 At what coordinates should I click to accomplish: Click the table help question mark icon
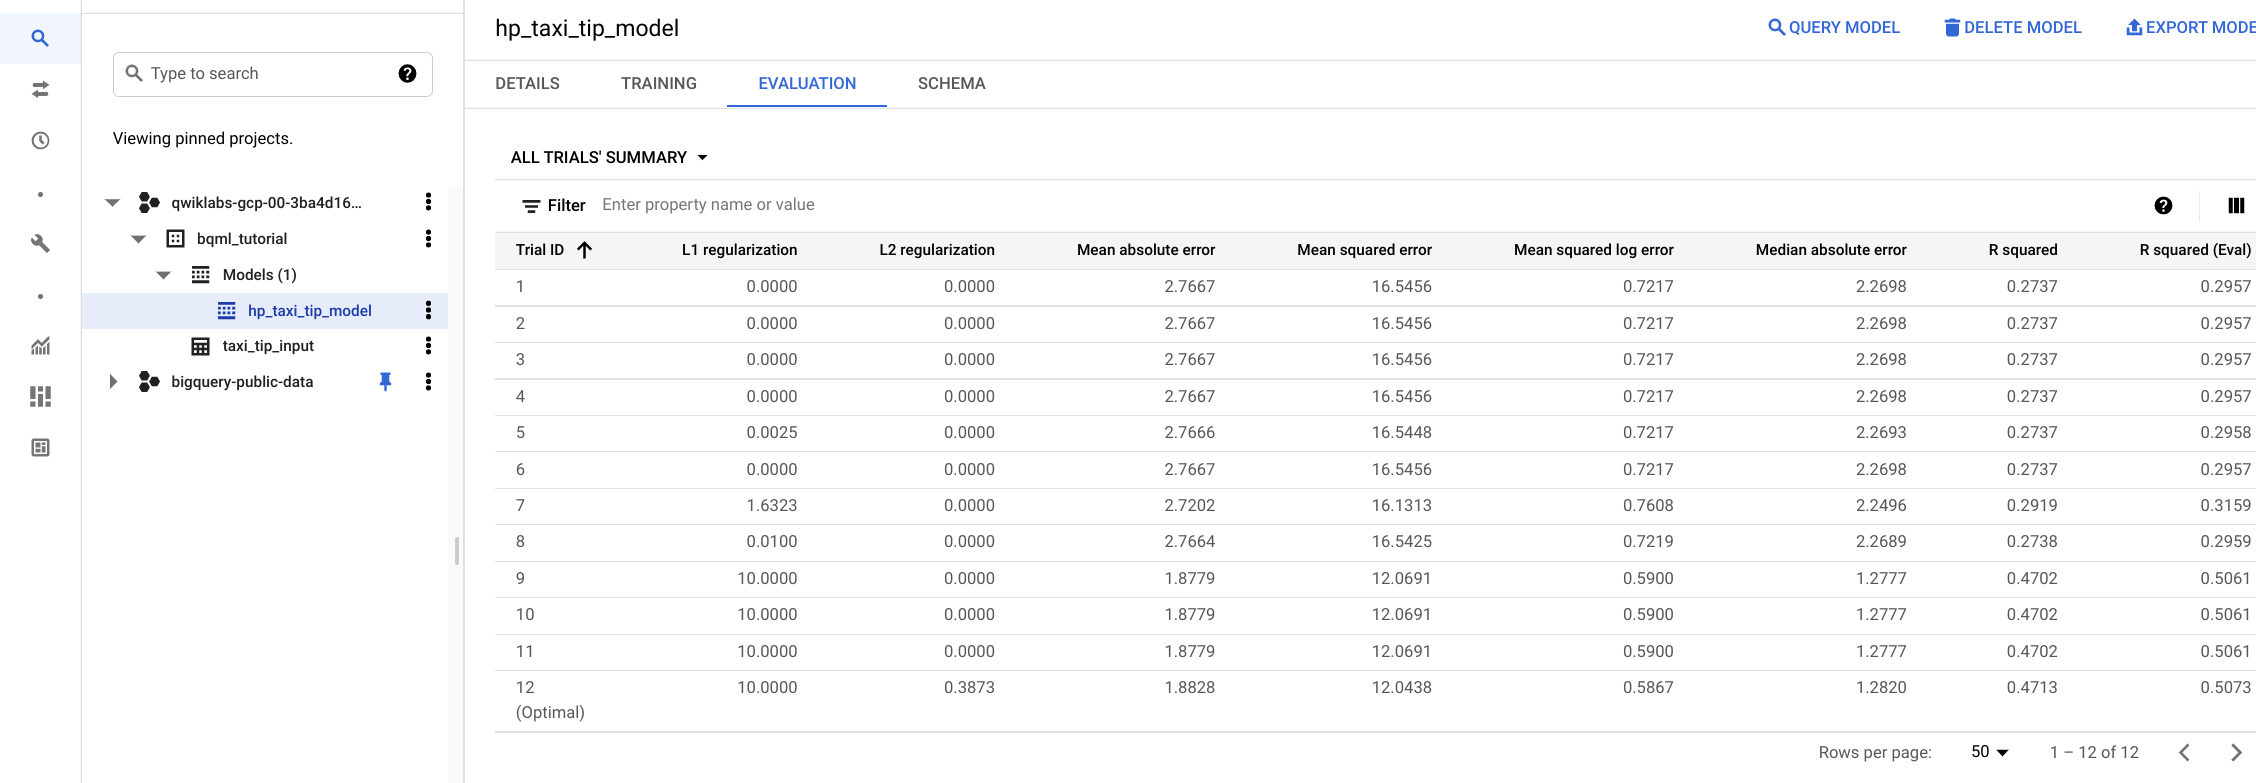(x=2163, y=205)
